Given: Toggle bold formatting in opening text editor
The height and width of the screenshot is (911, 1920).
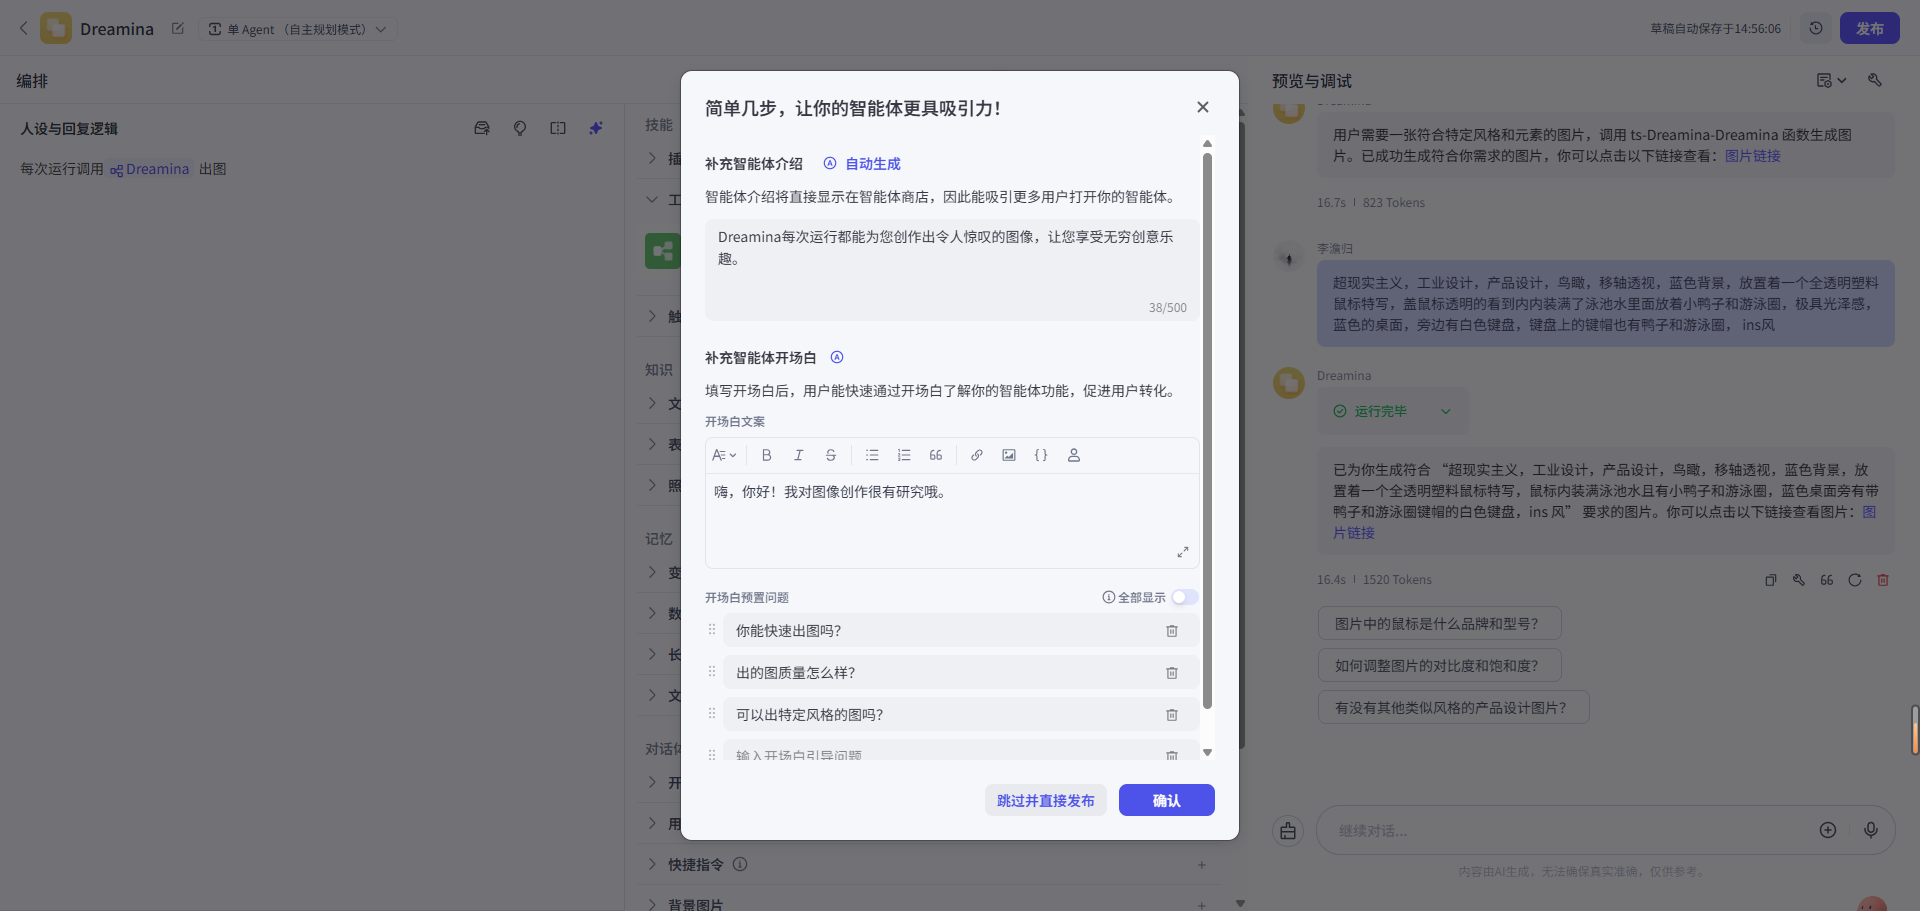Looking at the screenshot, I should pos(767,455).
